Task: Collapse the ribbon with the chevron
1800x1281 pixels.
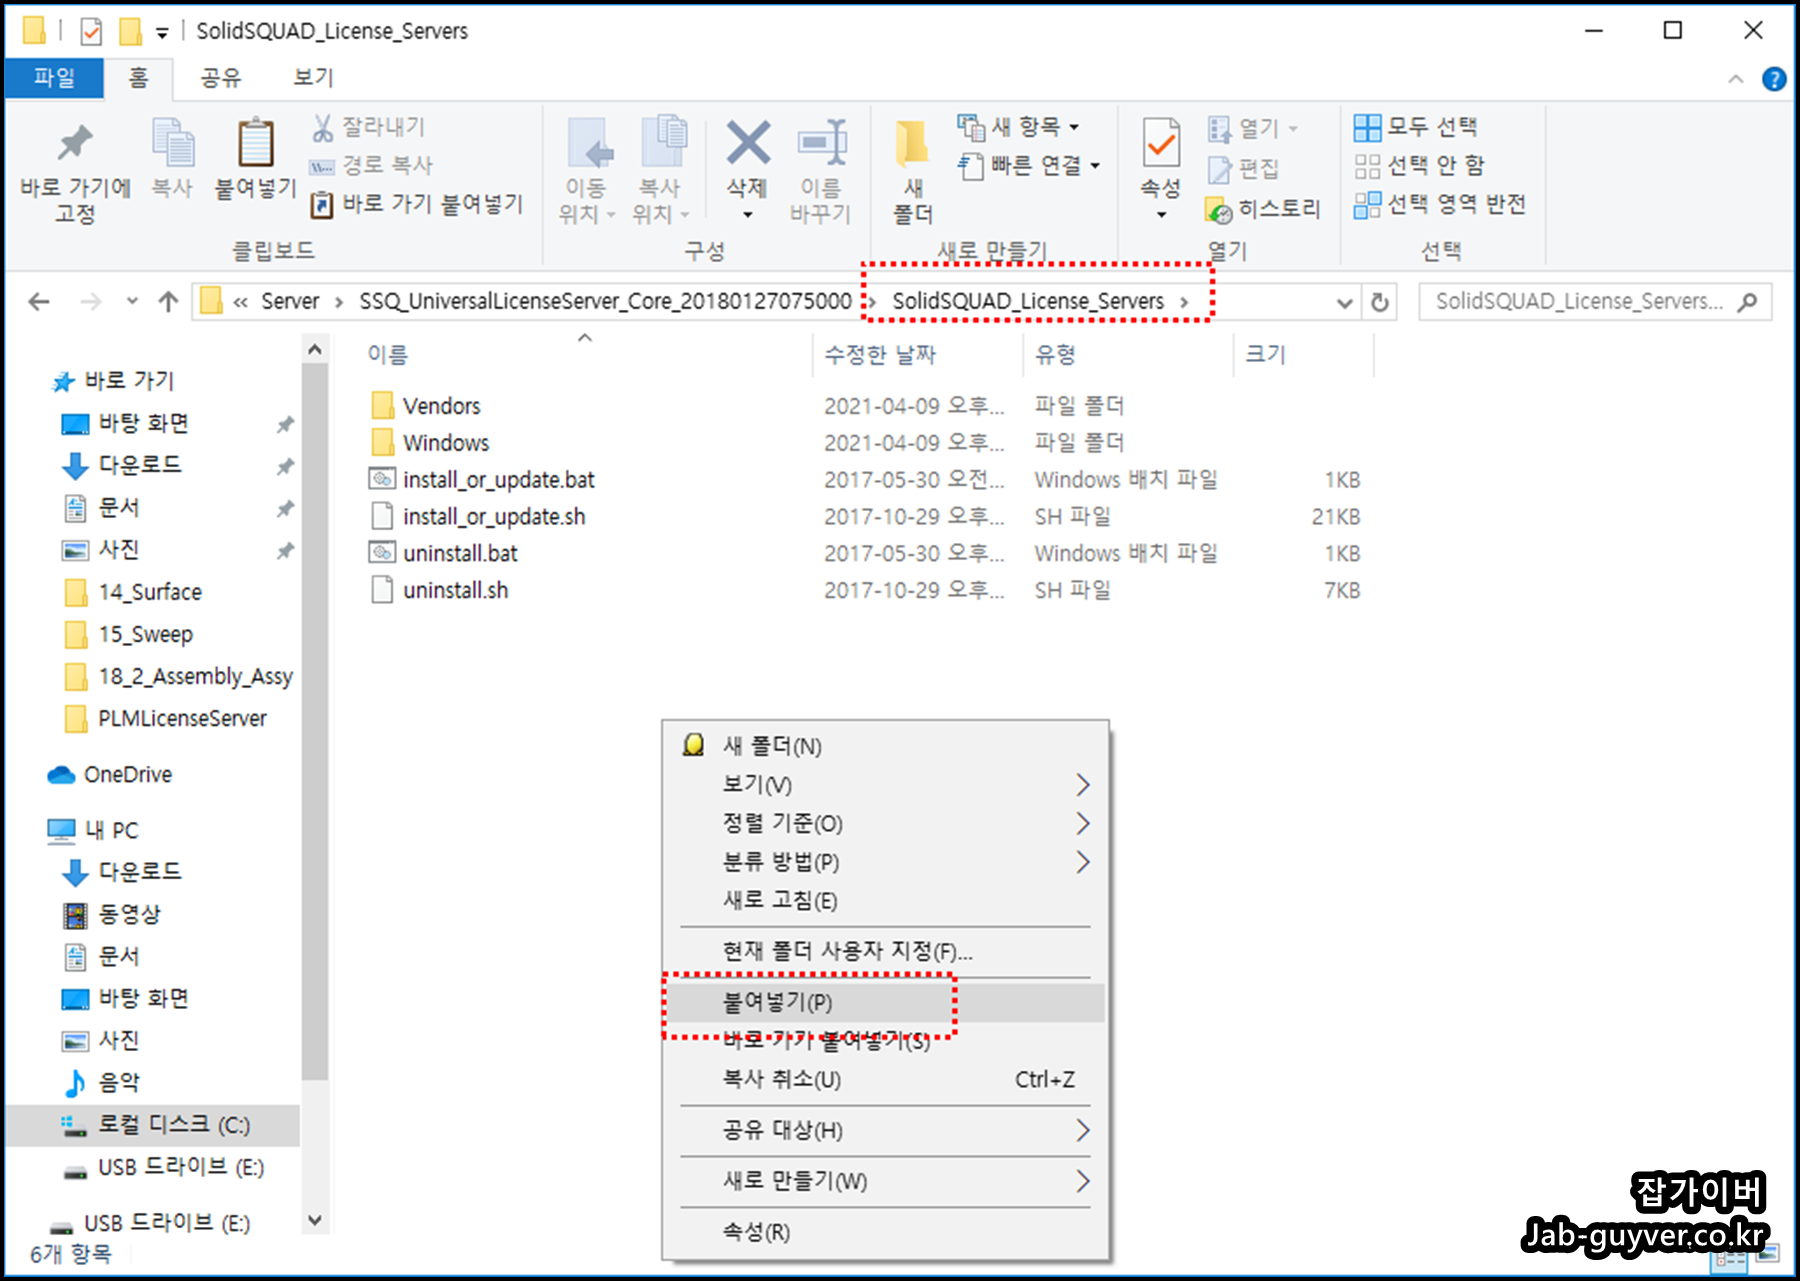Action: point(1735,79)
